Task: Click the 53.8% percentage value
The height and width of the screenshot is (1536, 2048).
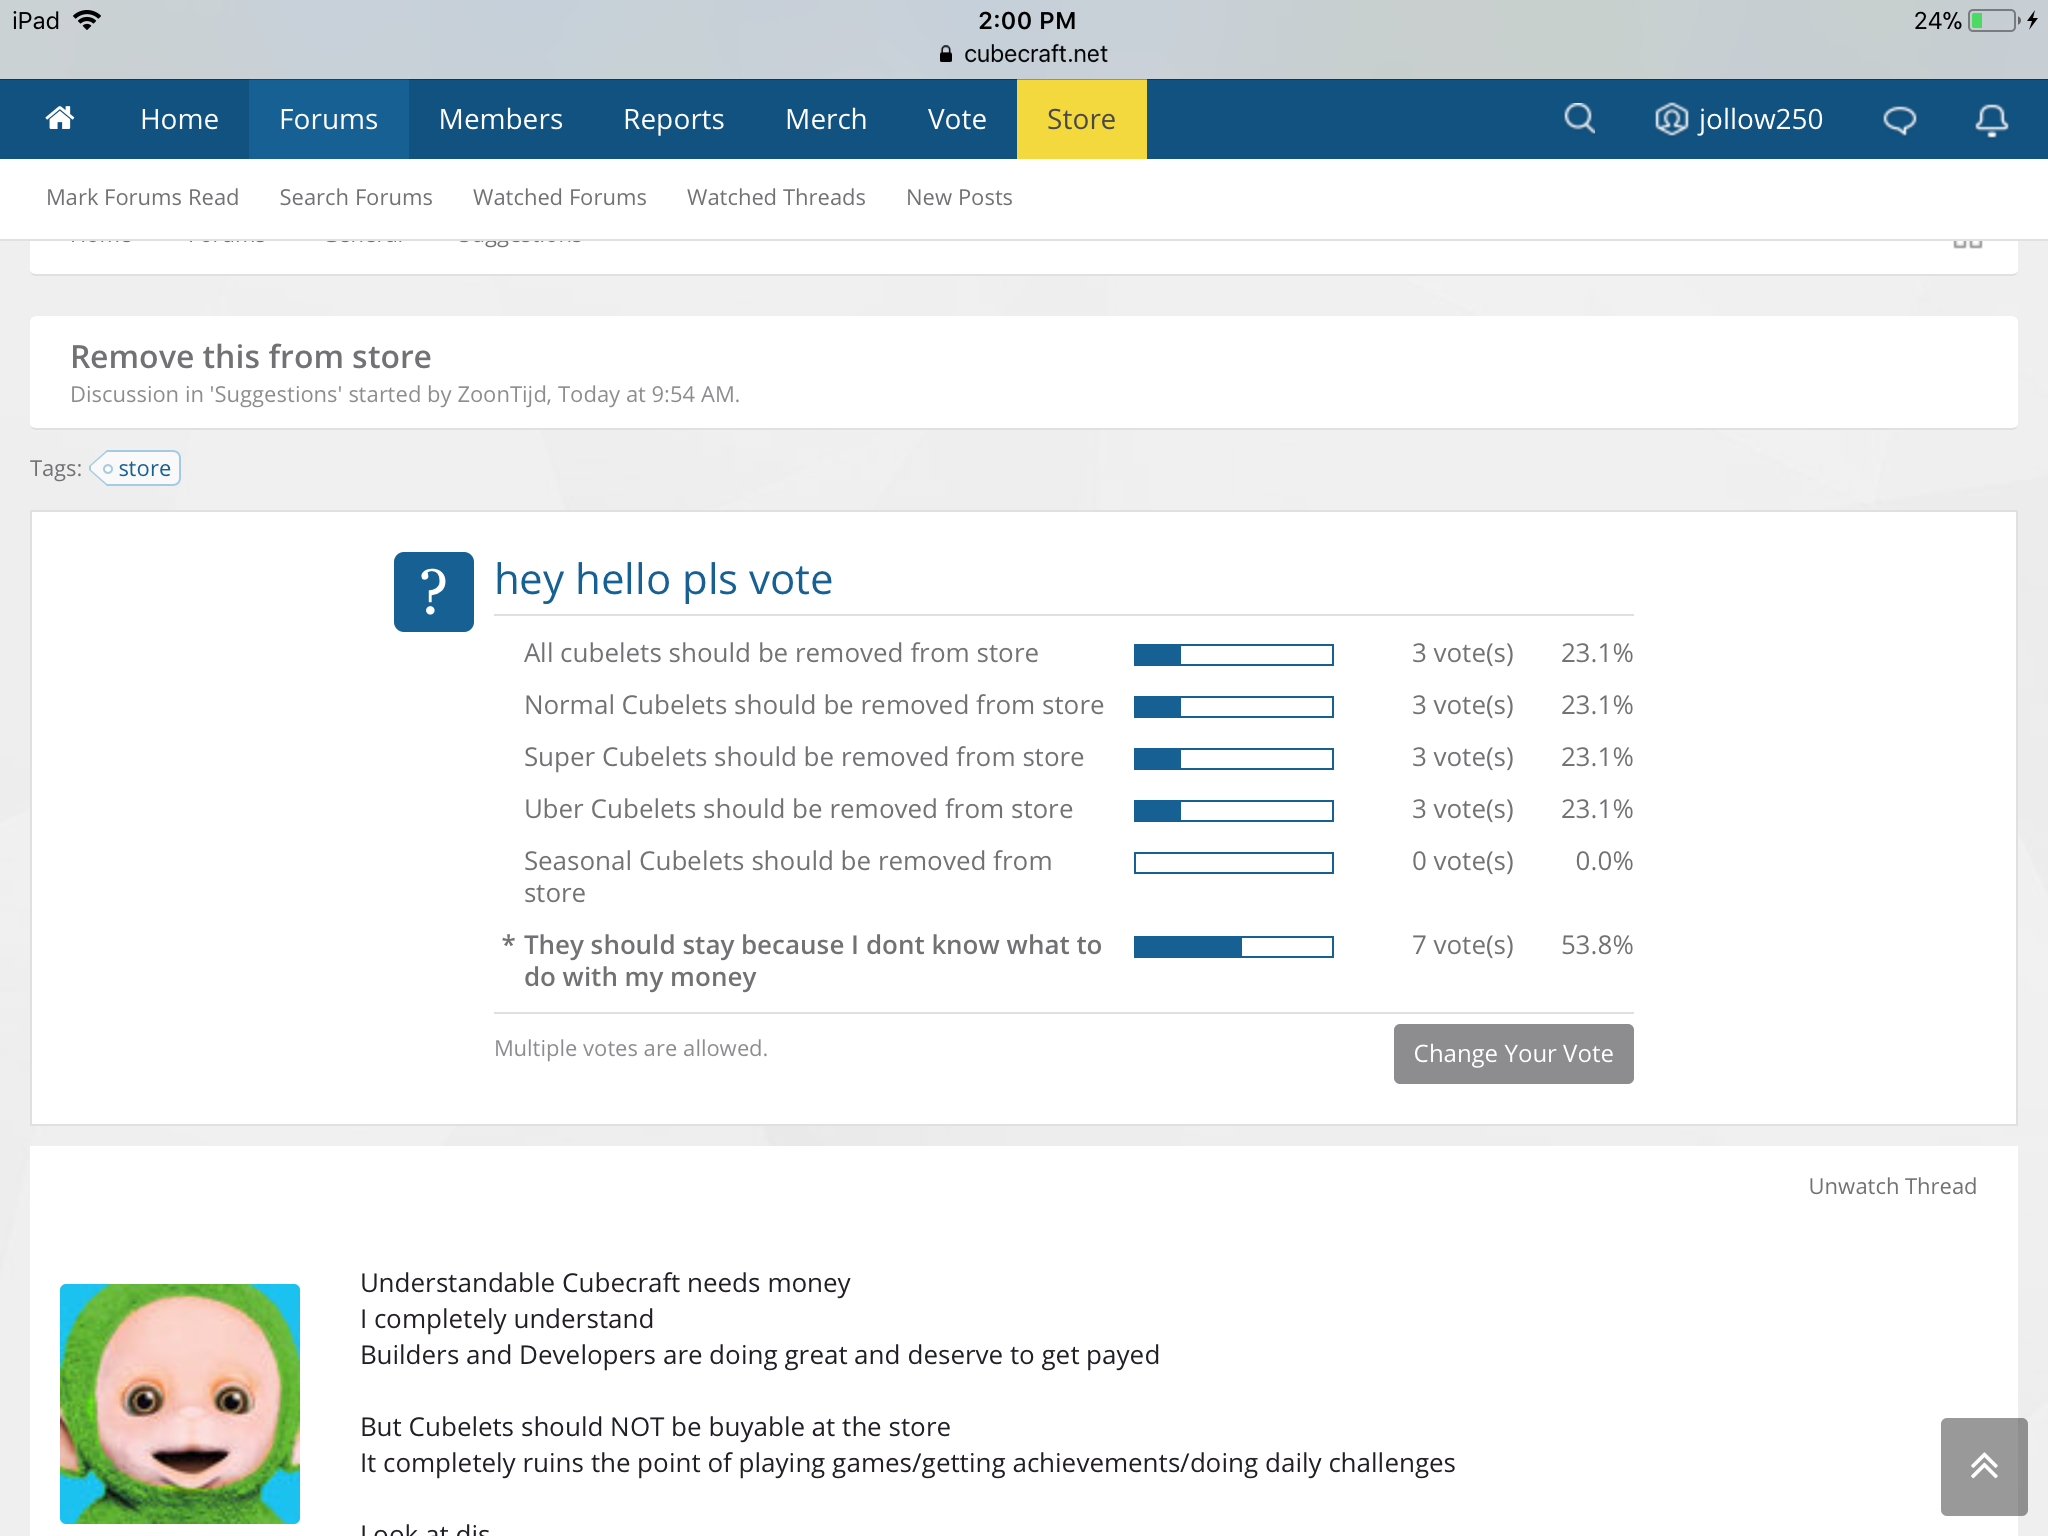Action: [1597, 945]
